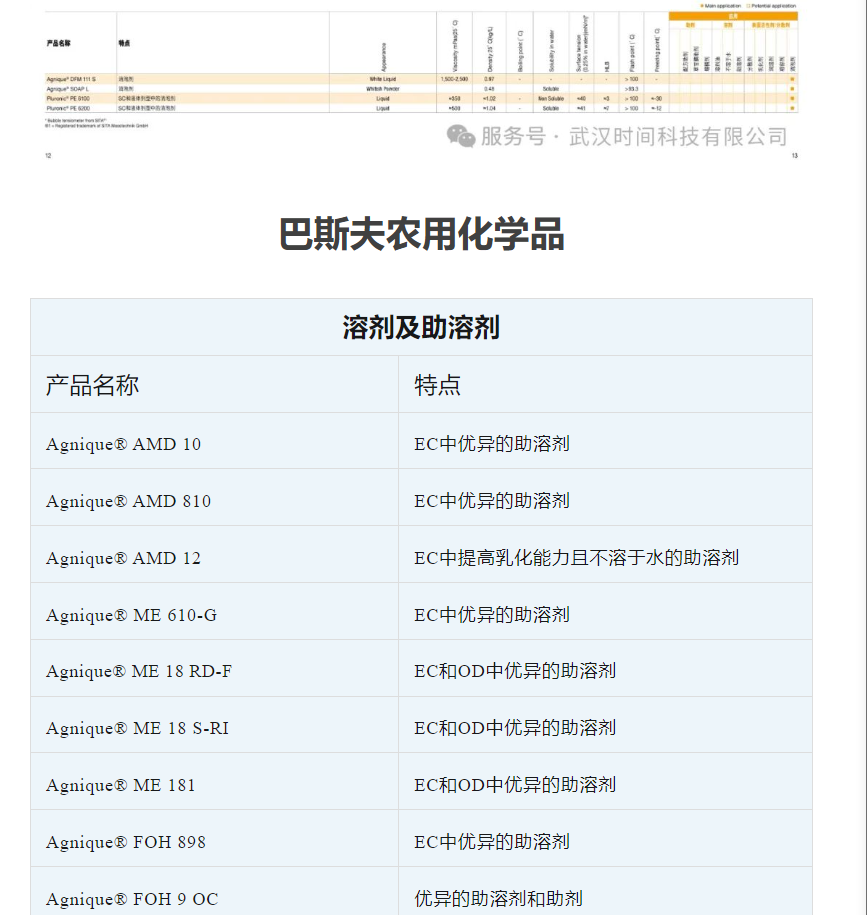
Task: Click the feature text in the ME 18 S-RI row
Action: (x=515, y=728)
